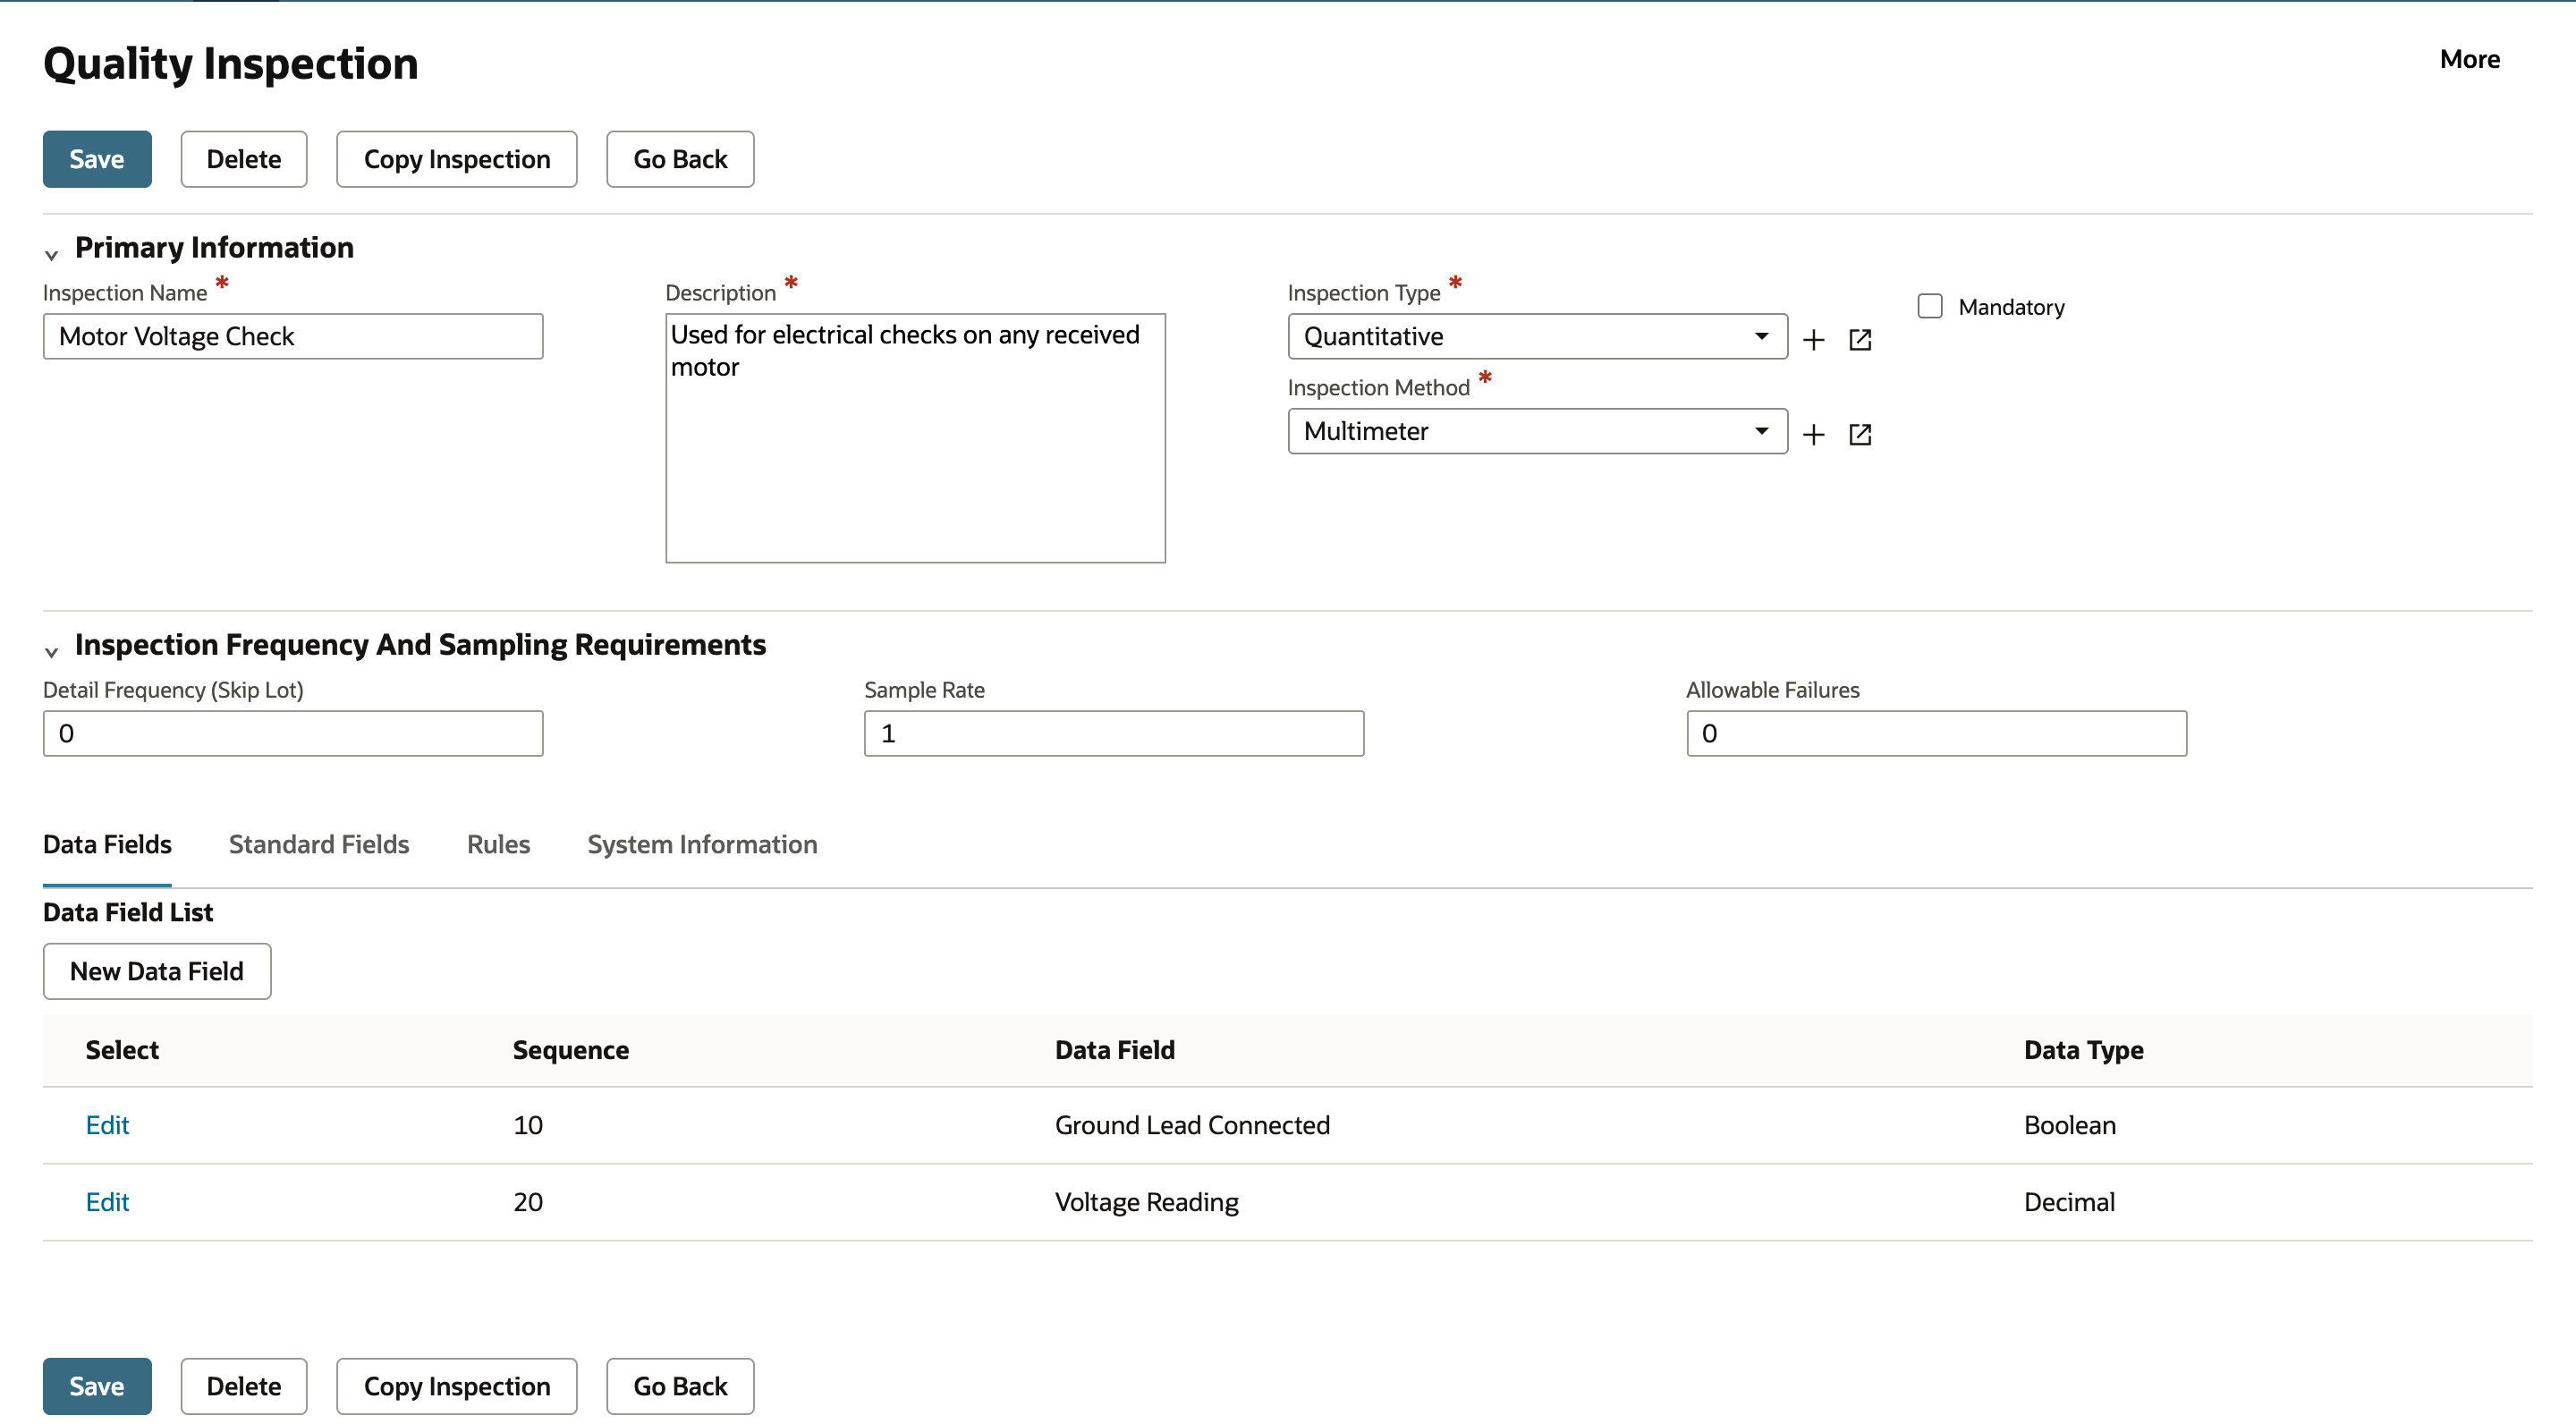Click the top Go Back button

(x=680, y=159)
